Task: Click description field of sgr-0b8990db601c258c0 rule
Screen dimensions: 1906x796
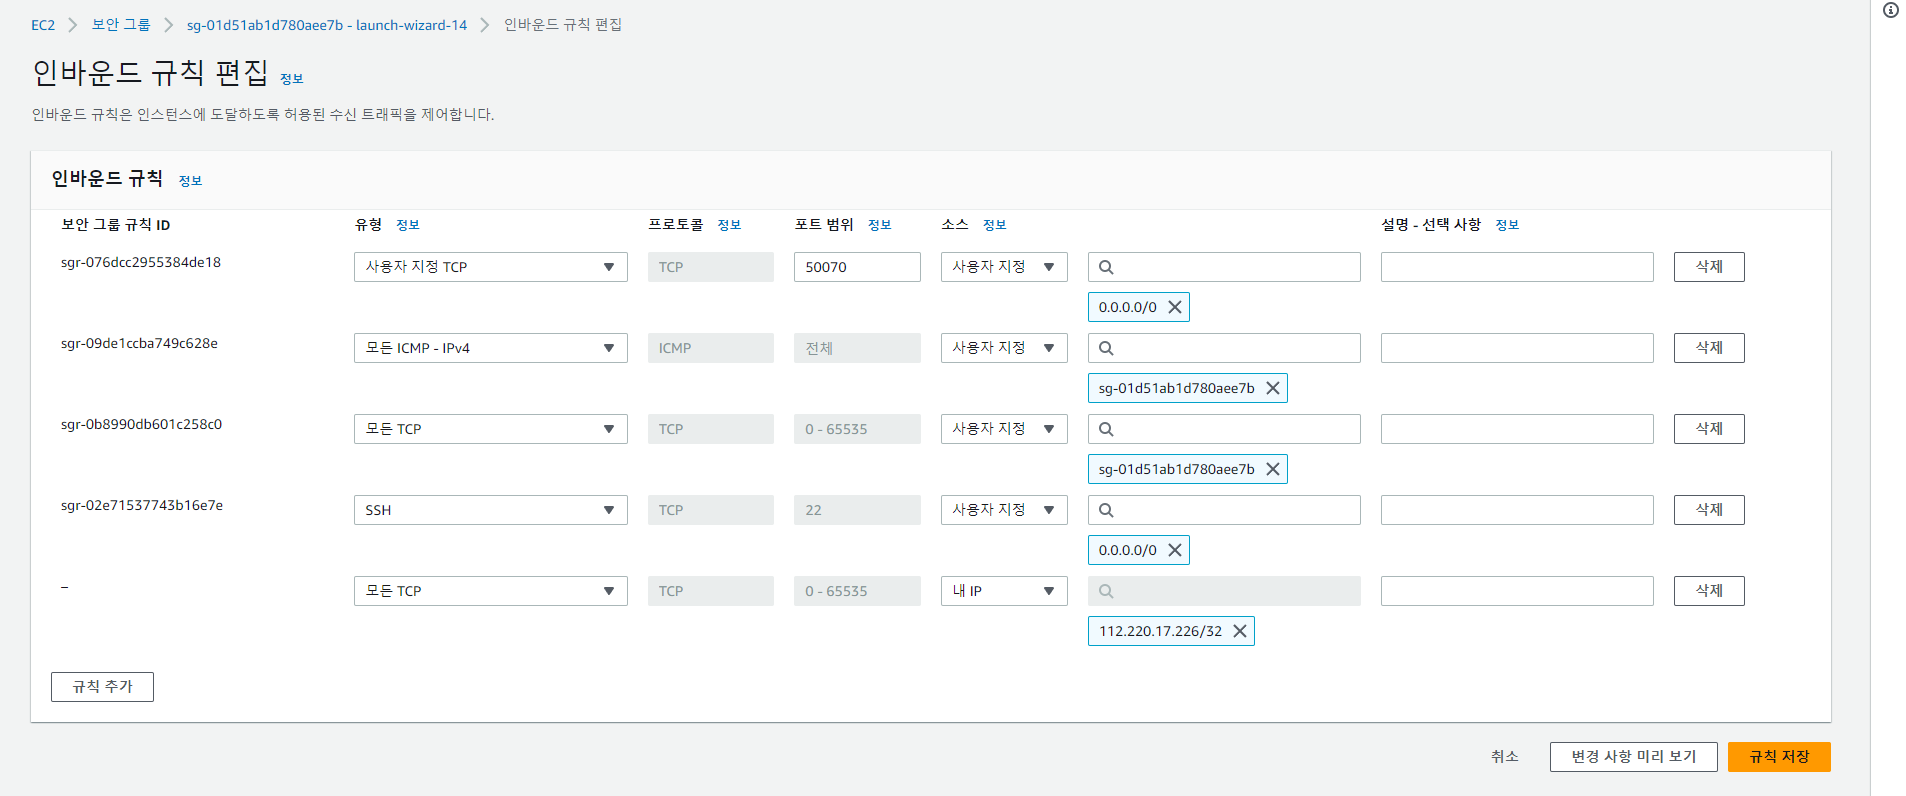Action: pos(1517,429)
